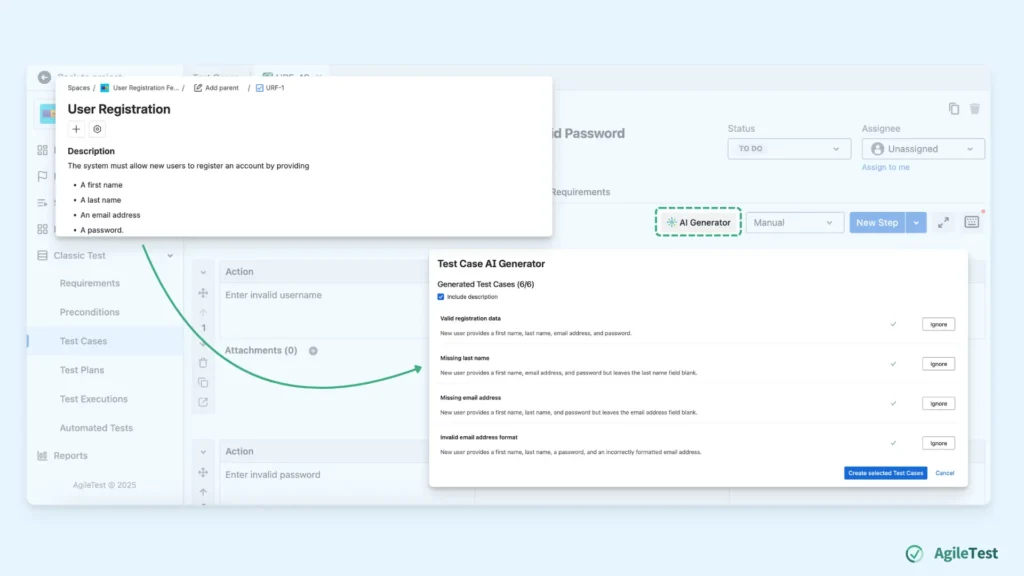This screenshot has width=1024, height=576.
Task: Click checkmark for Missing email address
Action: click(x=893, y=404)
